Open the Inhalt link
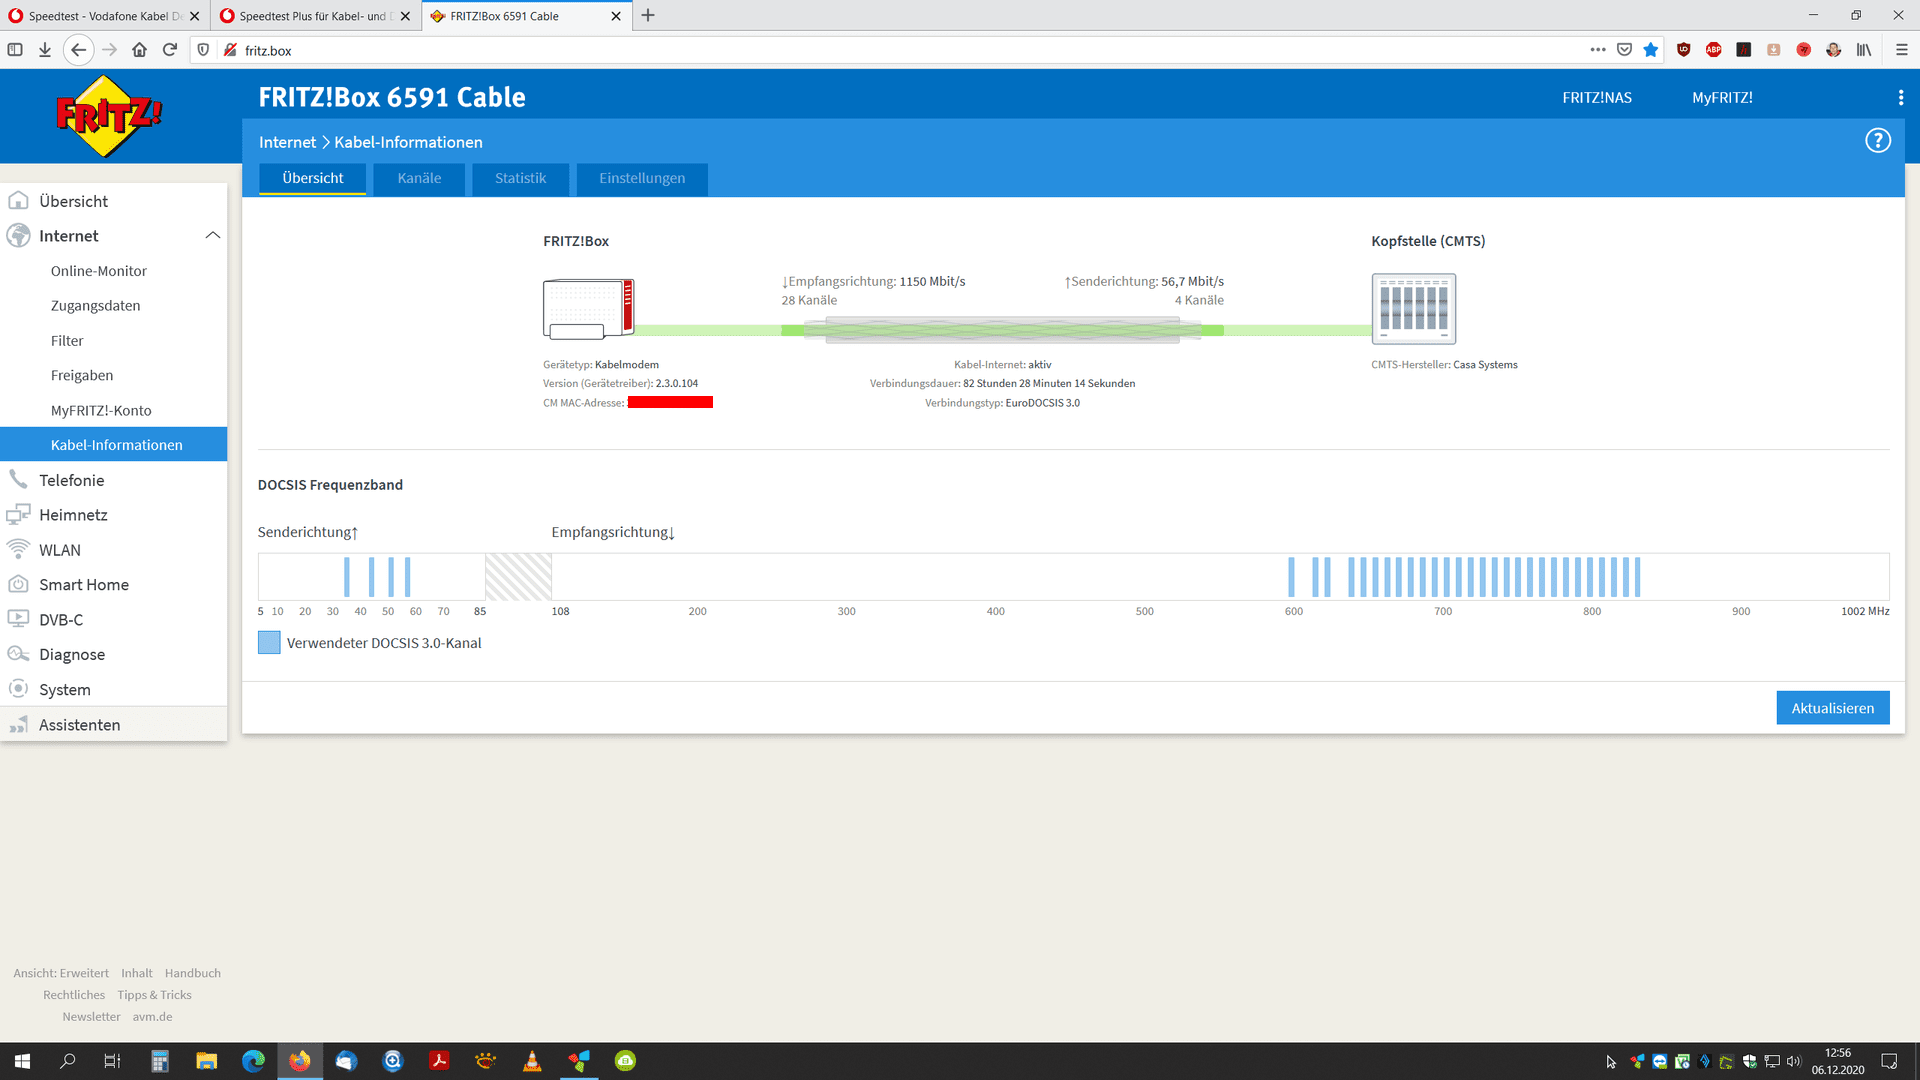The height and width of the screenshot is (1080, 1920). pyautogui.click(x=137, y=973)
